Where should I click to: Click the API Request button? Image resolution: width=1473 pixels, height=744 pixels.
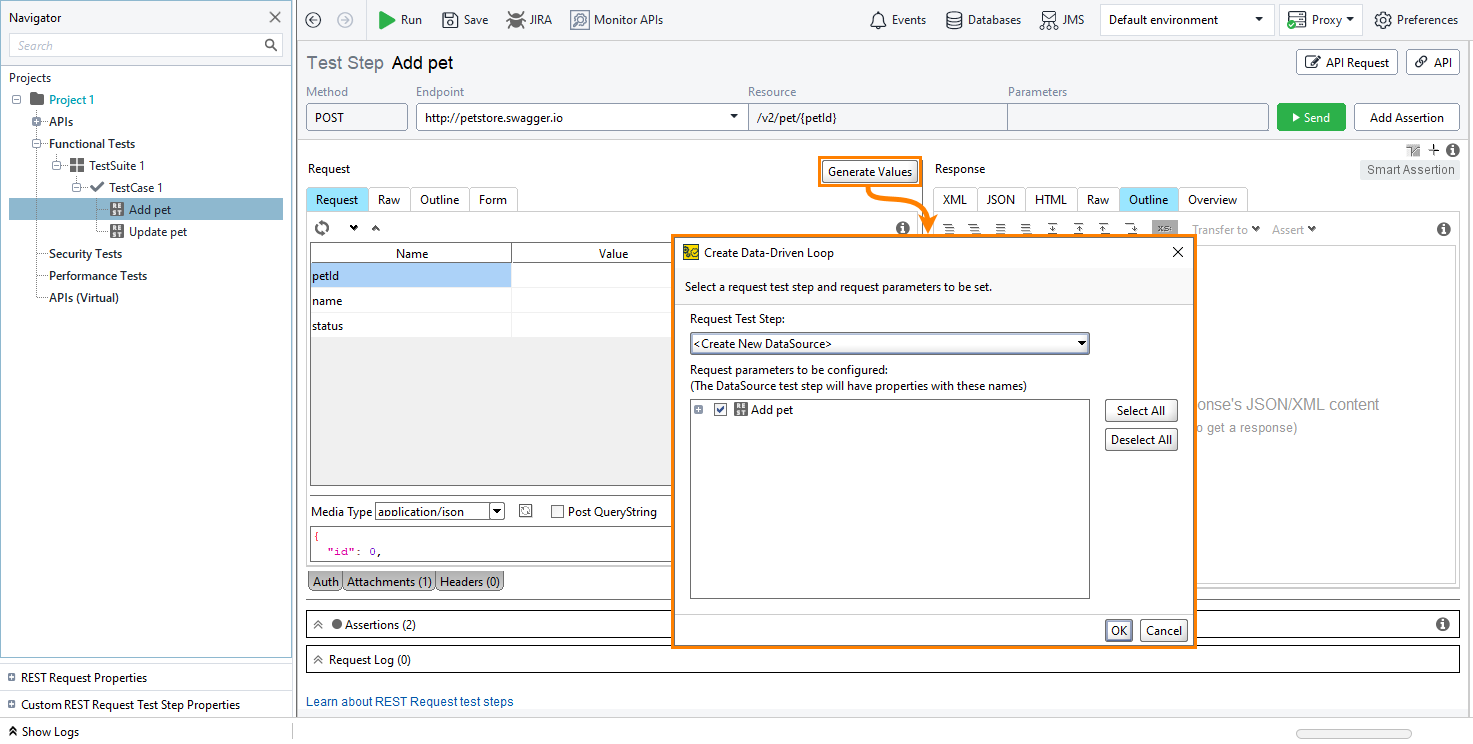[1347, 62]
